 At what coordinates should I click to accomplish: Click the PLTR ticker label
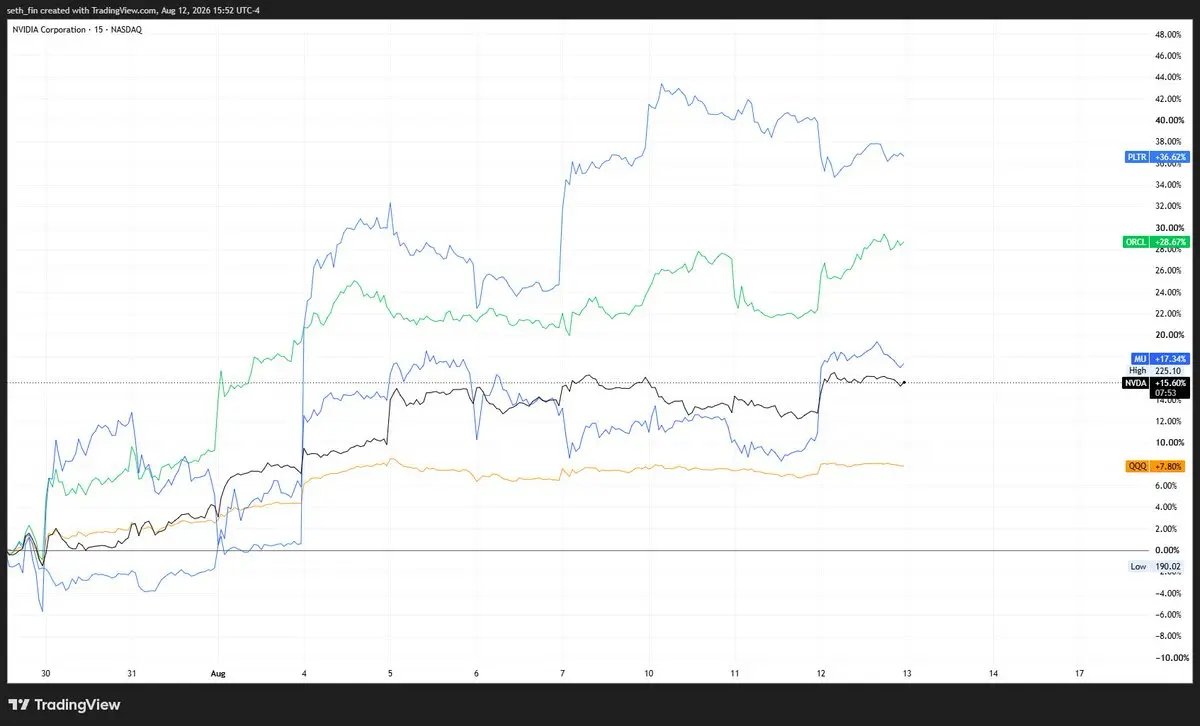click(x=1137, y=157)
